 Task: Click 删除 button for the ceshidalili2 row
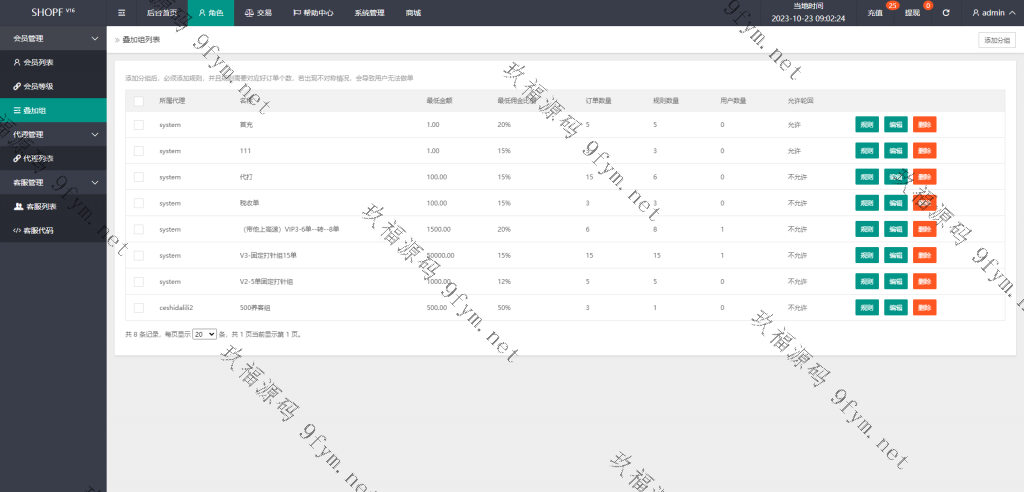pyautogui.click(x=925, y=308)
